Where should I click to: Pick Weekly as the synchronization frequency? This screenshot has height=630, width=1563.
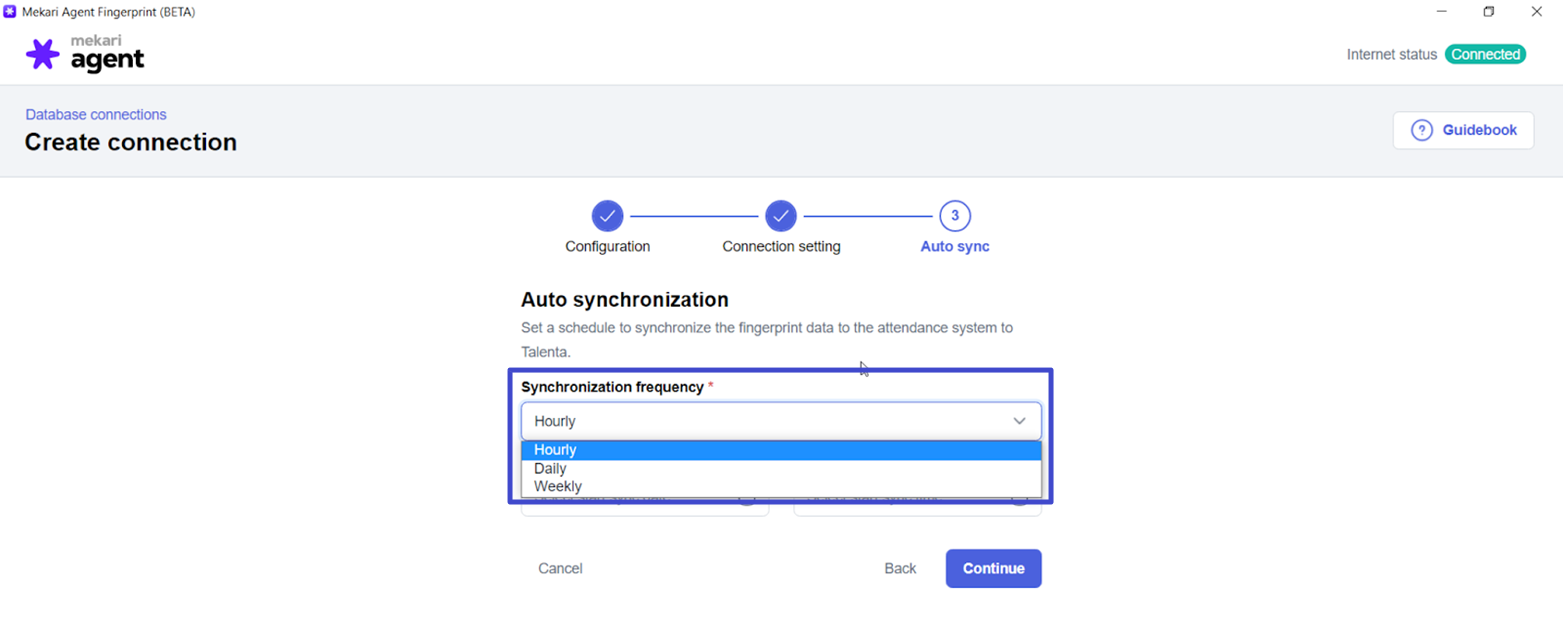click(780, 486)
